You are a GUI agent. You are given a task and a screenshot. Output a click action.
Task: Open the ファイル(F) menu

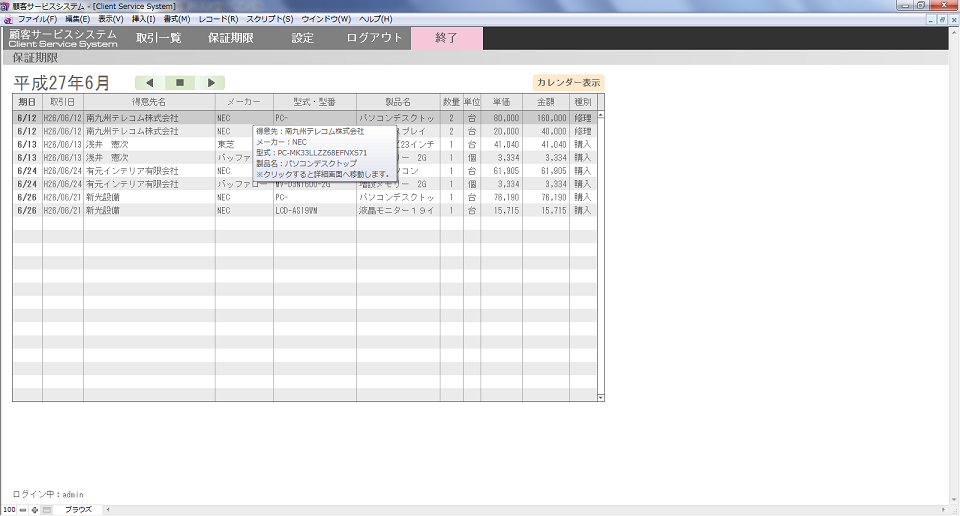(x=37, y=19)
